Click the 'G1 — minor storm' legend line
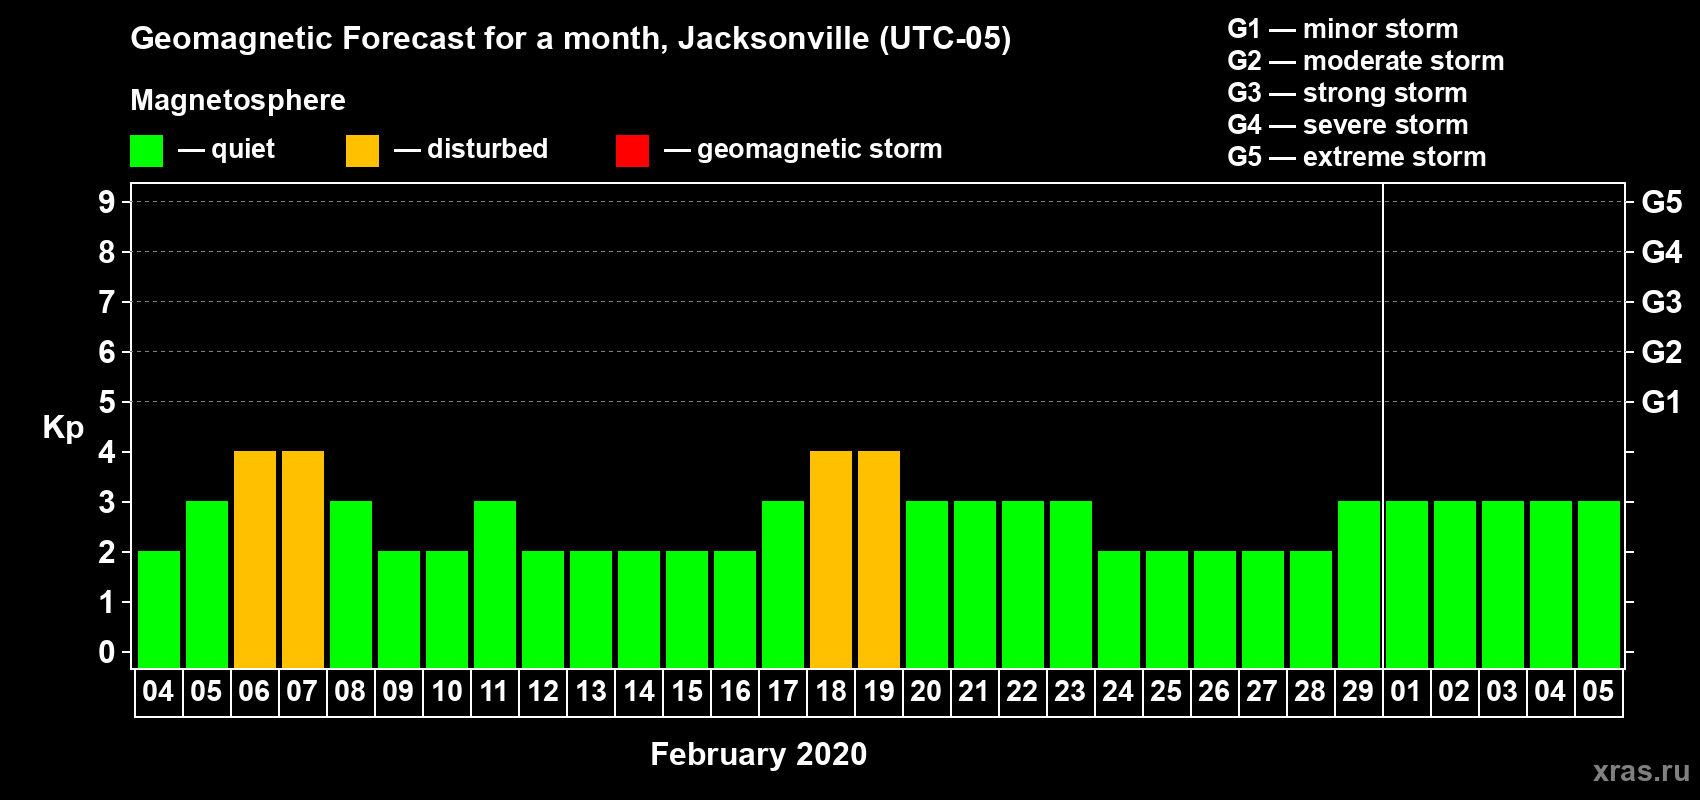 tap(1343, 29)
